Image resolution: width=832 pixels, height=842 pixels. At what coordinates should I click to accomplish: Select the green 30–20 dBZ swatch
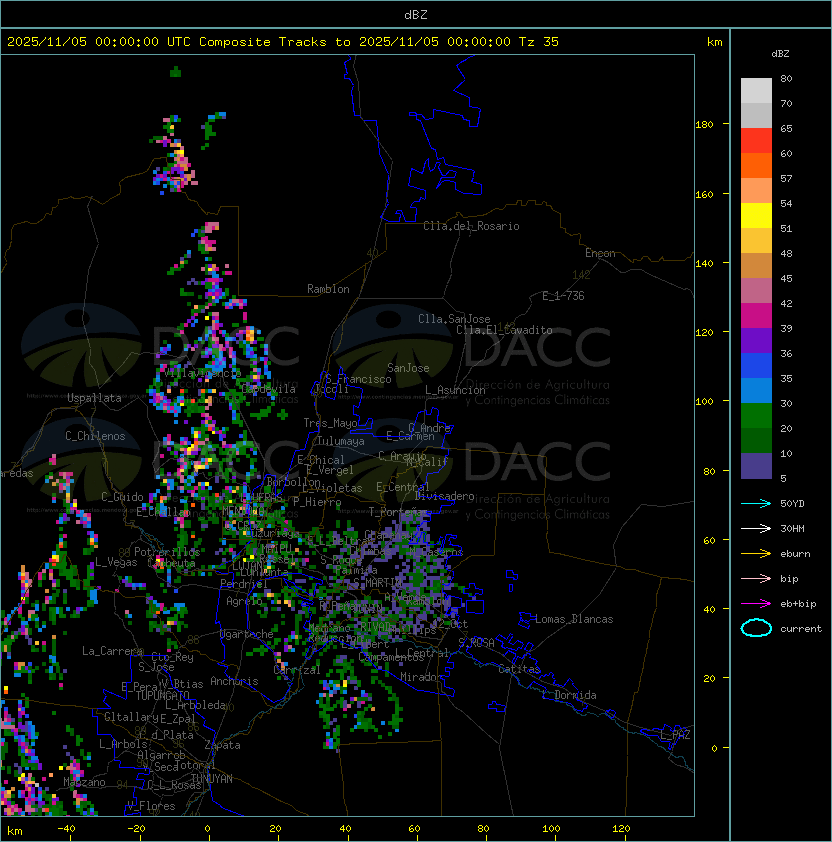756,416
